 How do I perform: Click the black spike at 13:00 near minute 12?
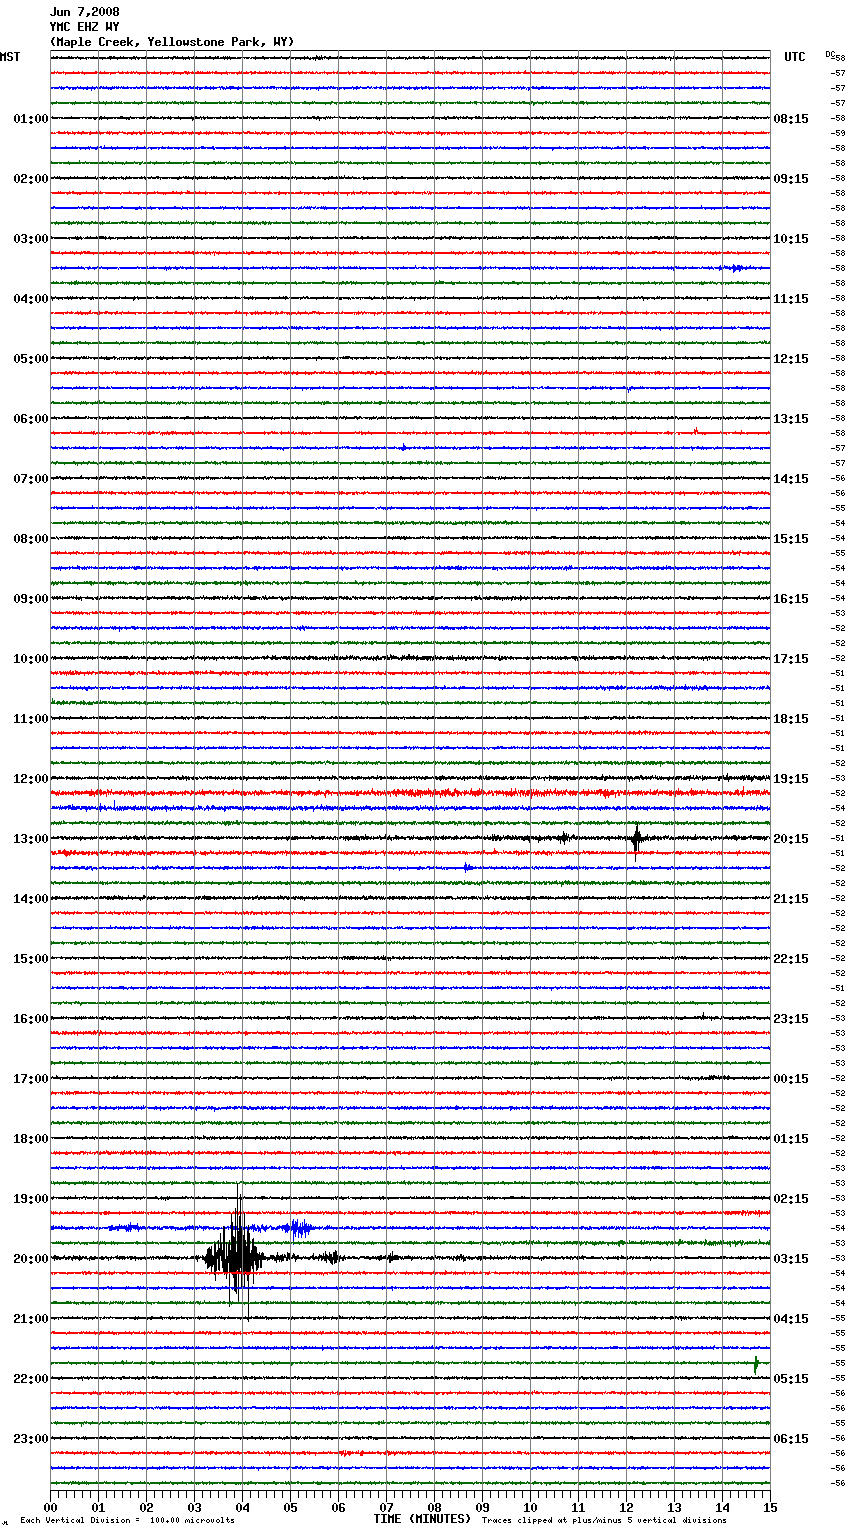(636, 841)
